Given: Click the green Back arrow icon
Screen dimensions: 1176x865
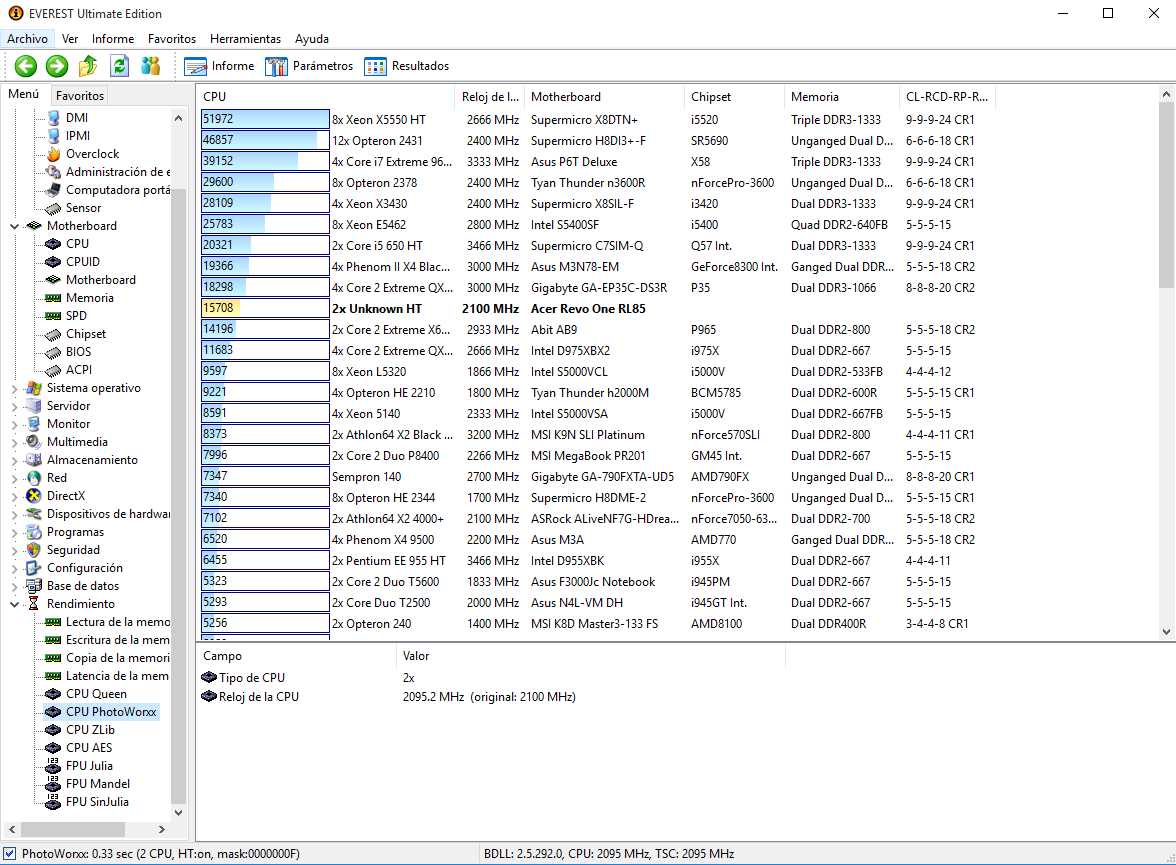Looking at the screenshot, I should pos(26,66).
